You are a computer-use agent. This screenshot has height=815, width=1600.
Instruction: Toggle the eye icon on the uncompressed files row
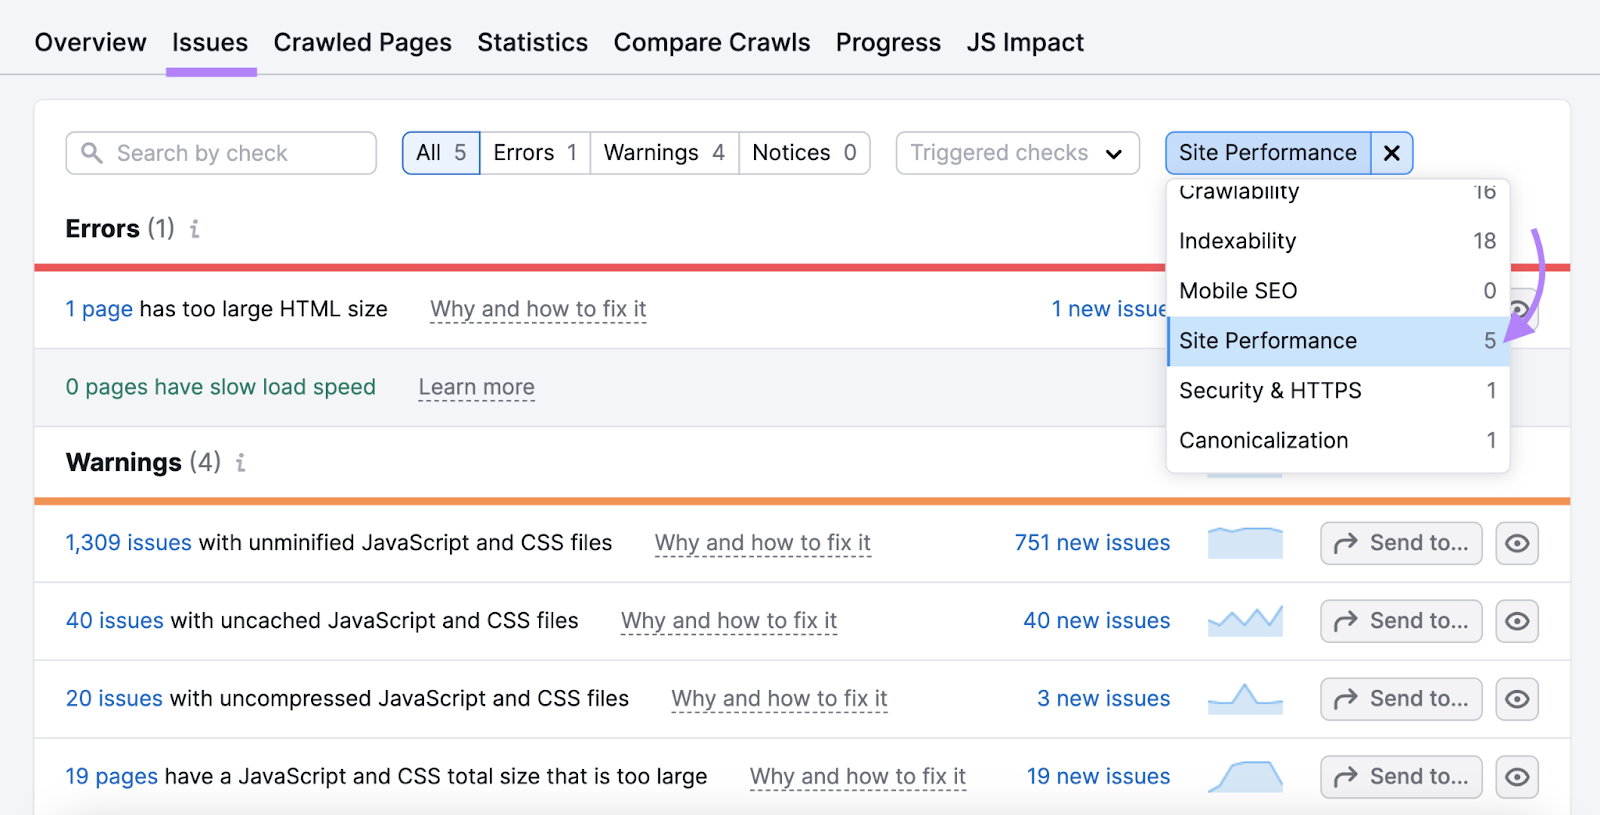1517,698
